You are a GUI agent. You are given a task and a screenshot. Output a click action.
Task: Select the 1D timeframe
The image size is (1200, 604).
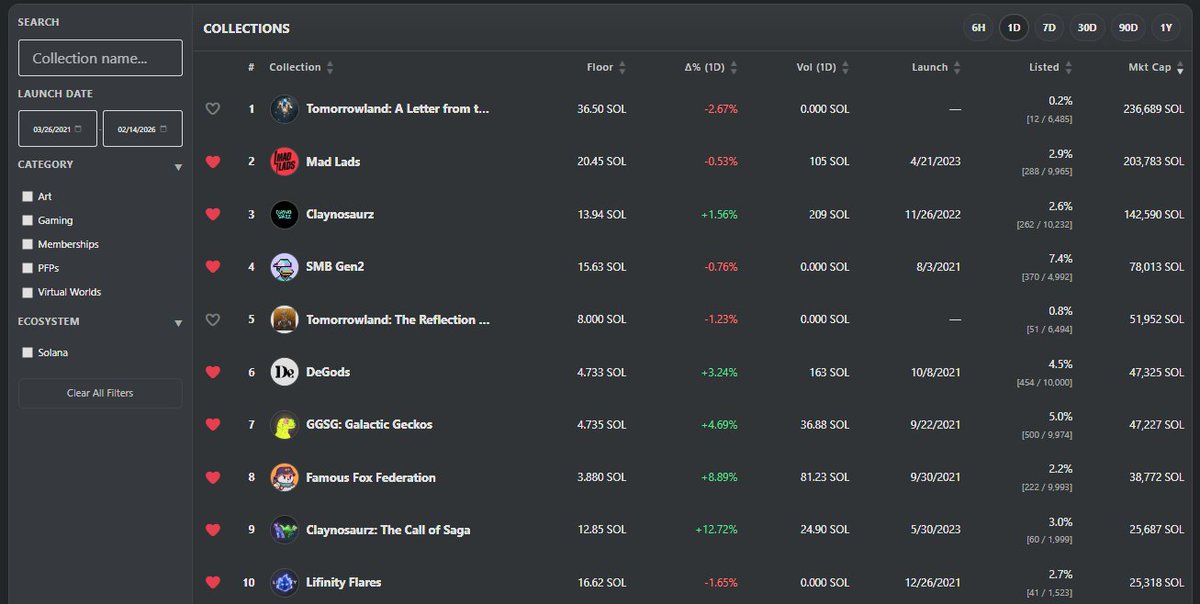tap(1014, 28)
